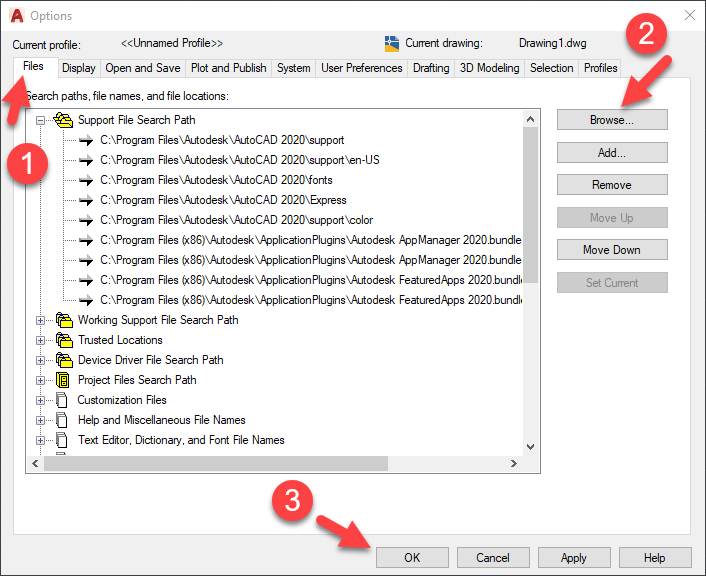Select the AutoCAD 2020\support path entry
The height and width of the screenshot is (576, 706).
pos(222,141)
